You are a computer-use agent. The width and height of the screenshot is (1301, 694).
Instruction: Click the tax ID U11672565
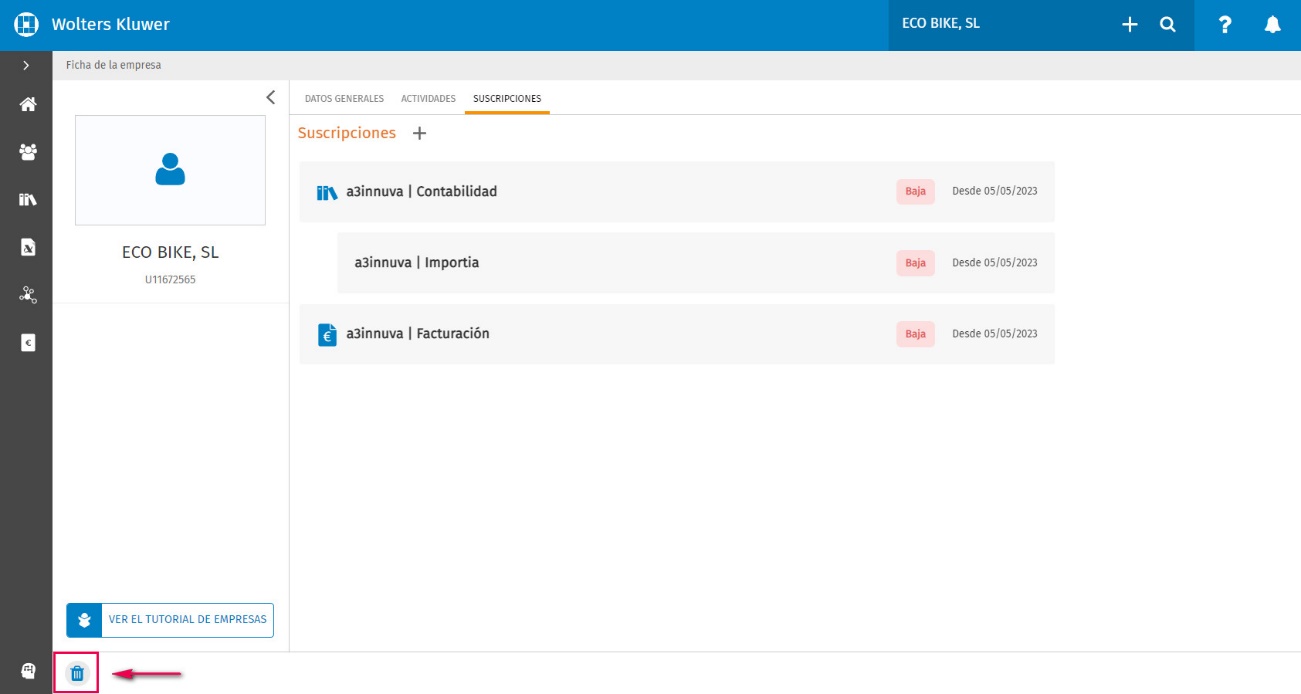coord(170,280)
